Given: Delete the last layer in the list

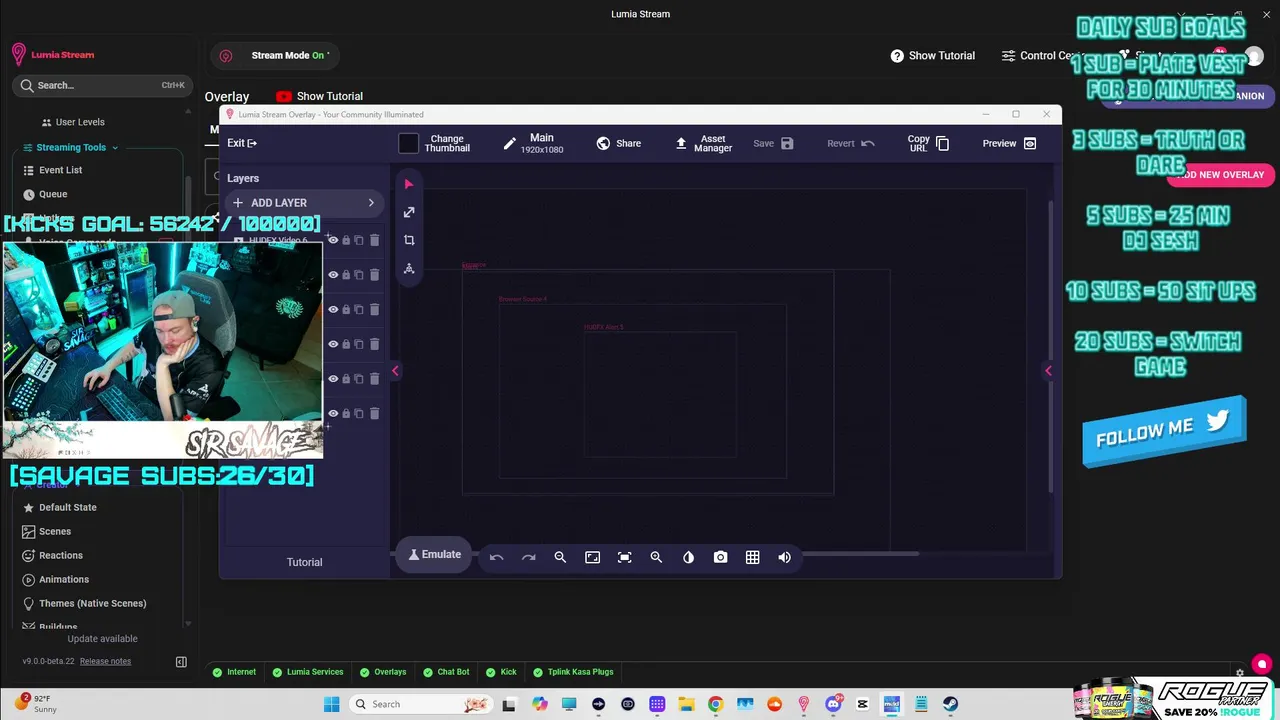Looking at the screenshot, I should tap(374, 413).
